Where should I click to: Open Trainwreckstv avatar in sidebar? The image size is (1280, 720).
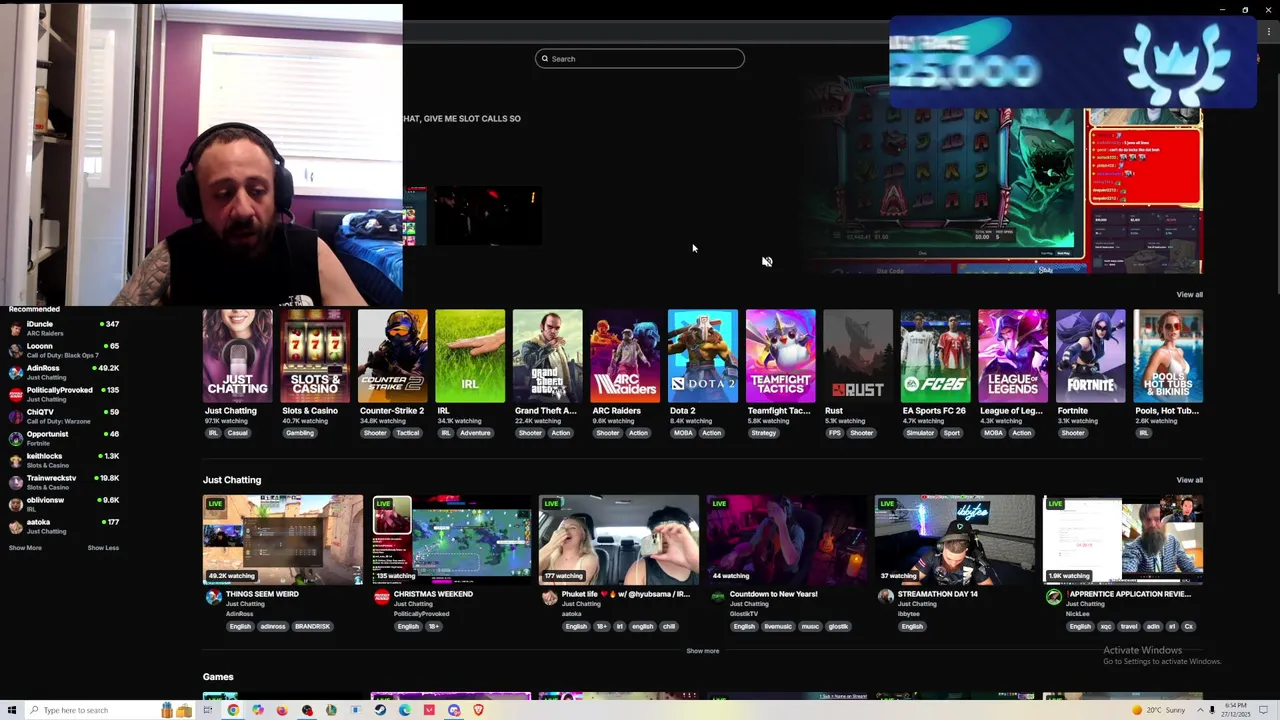(15, 482)
